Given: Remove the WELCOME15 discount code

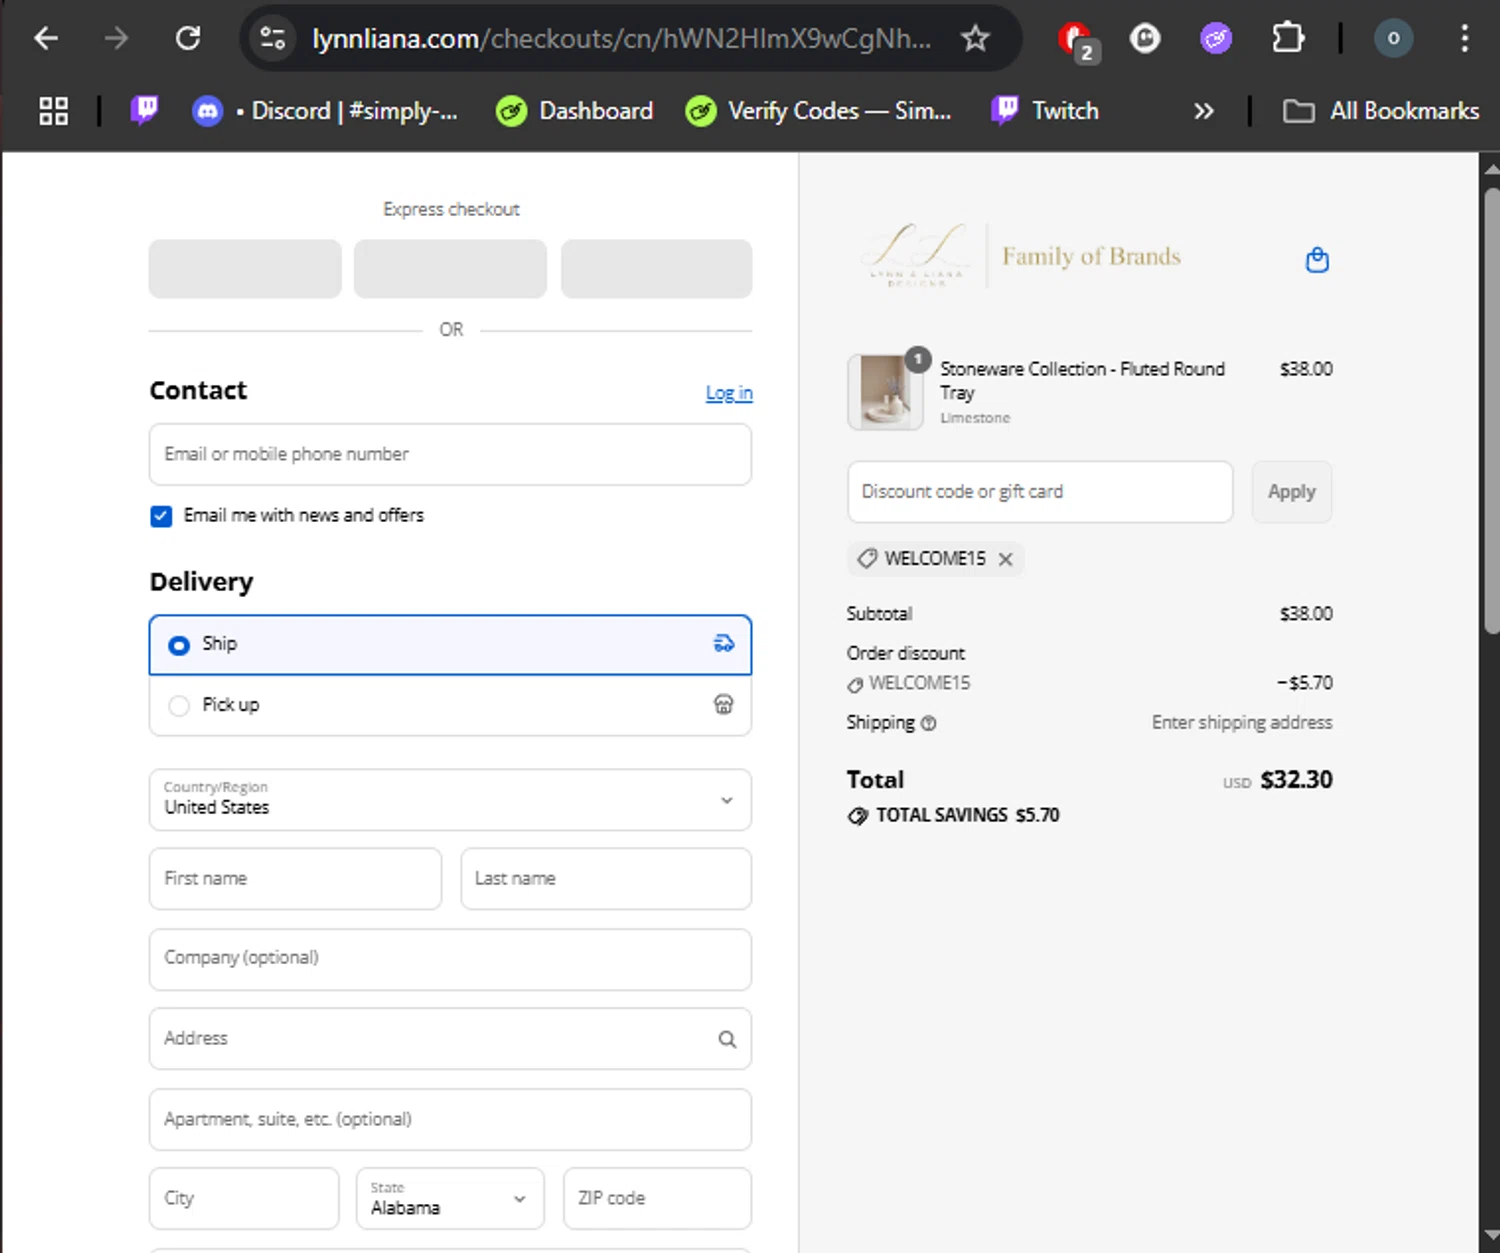Looking at the screenshot, I should [1006, 559].
